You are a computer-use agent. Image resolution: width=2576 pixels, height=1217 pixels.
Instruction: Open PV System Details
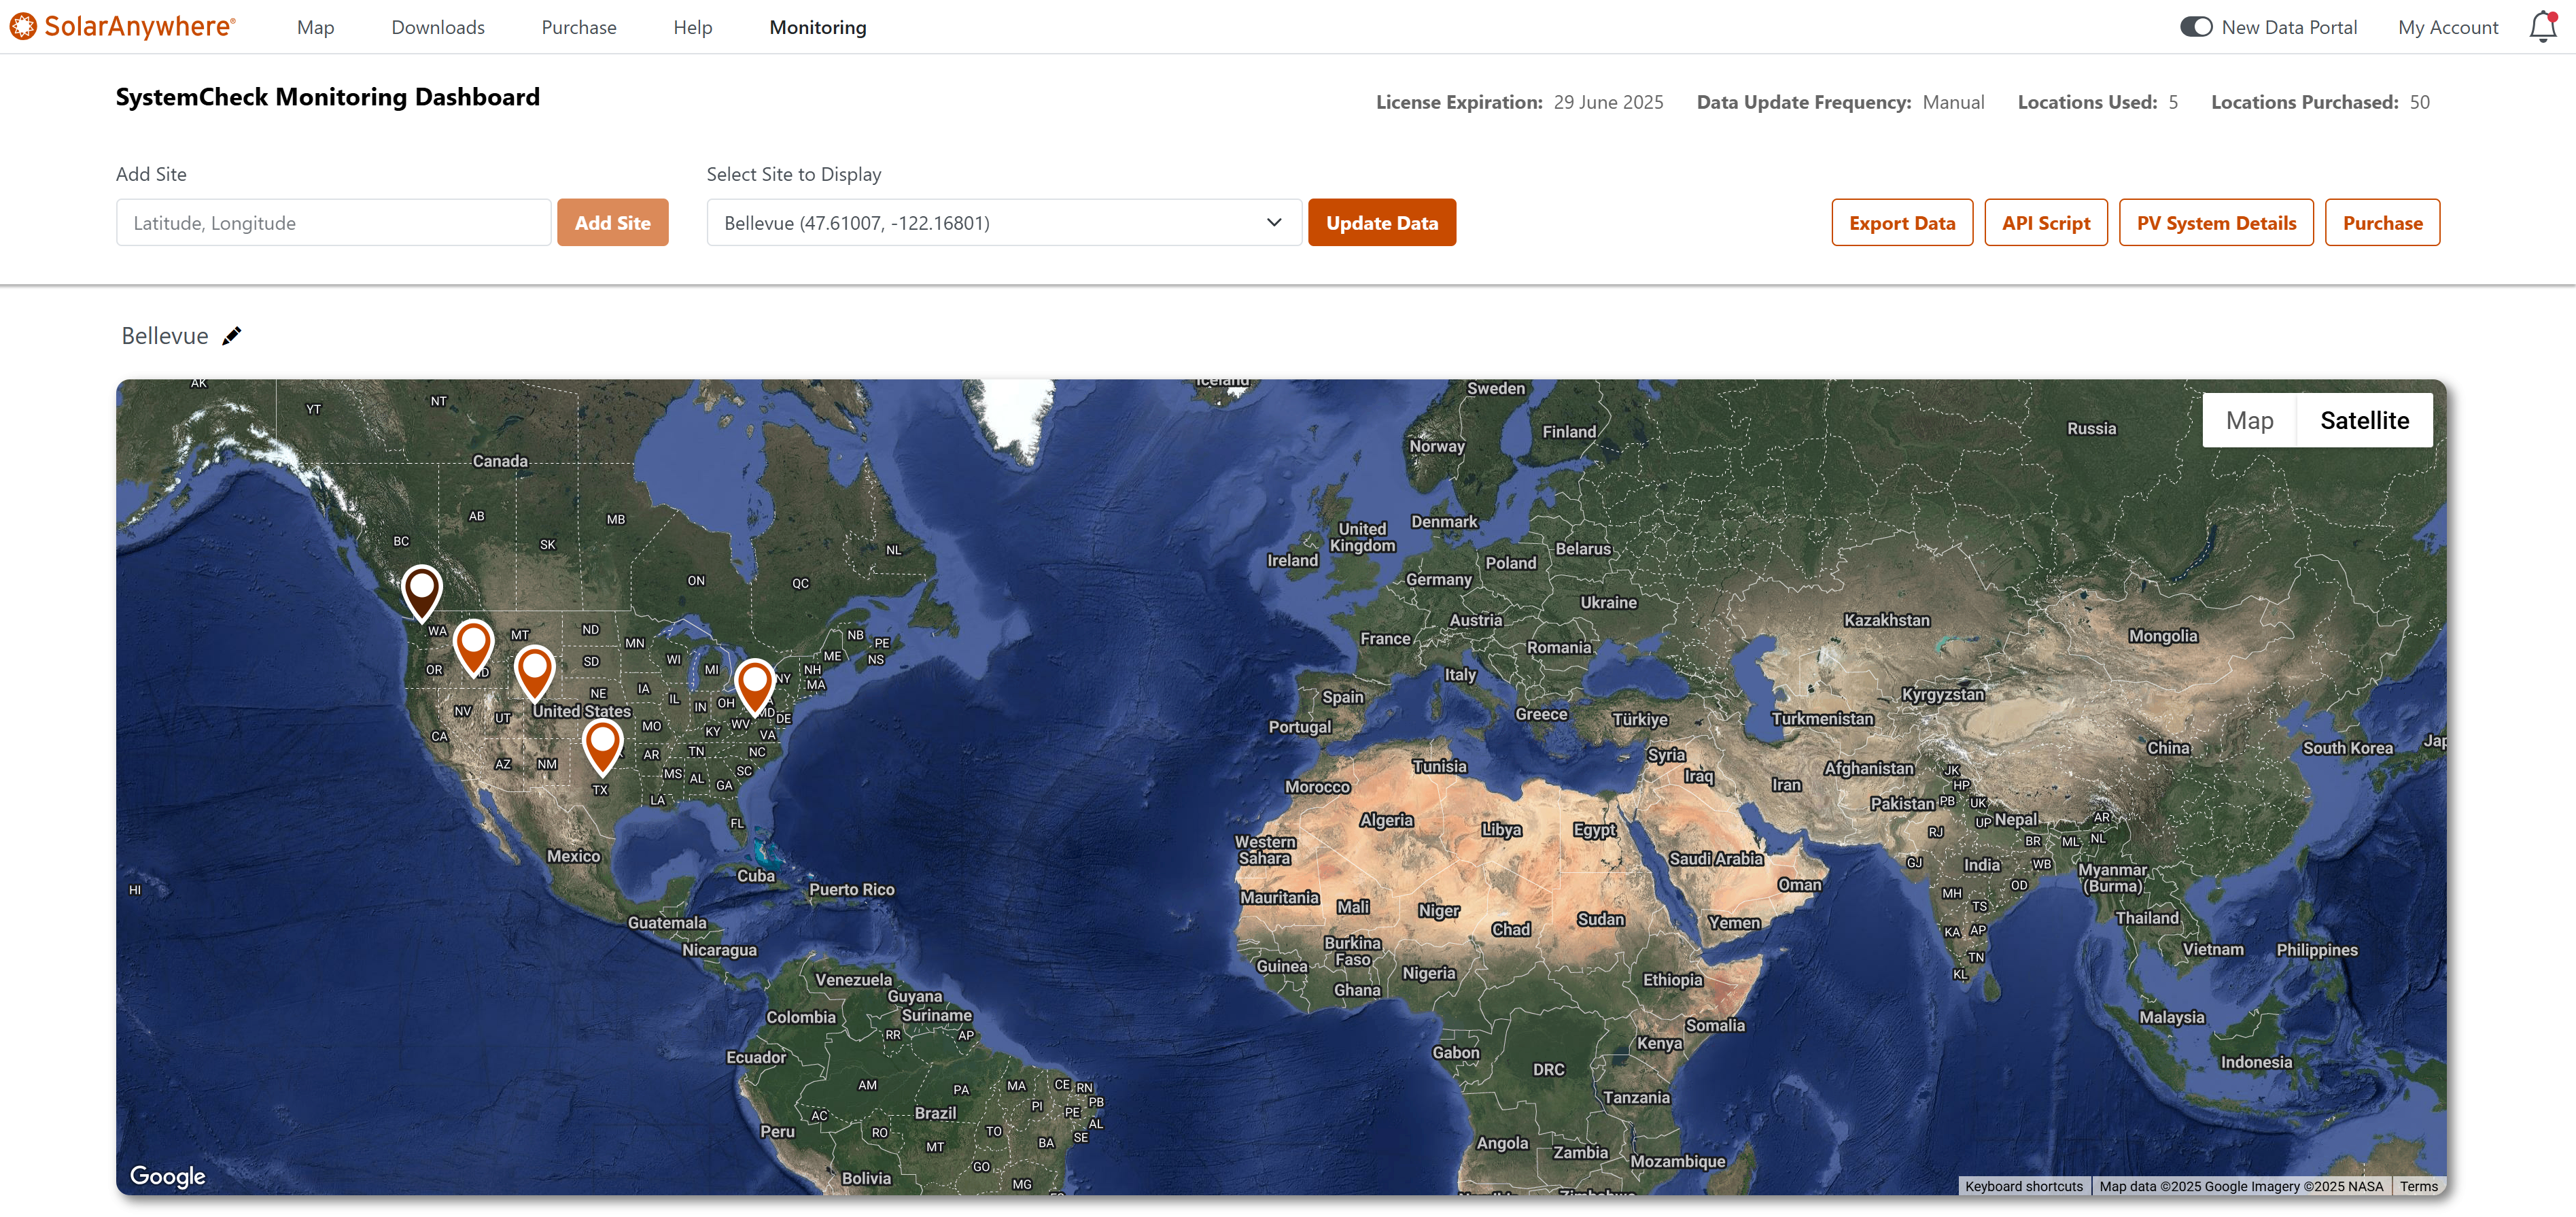click(x=2215, y=223)
